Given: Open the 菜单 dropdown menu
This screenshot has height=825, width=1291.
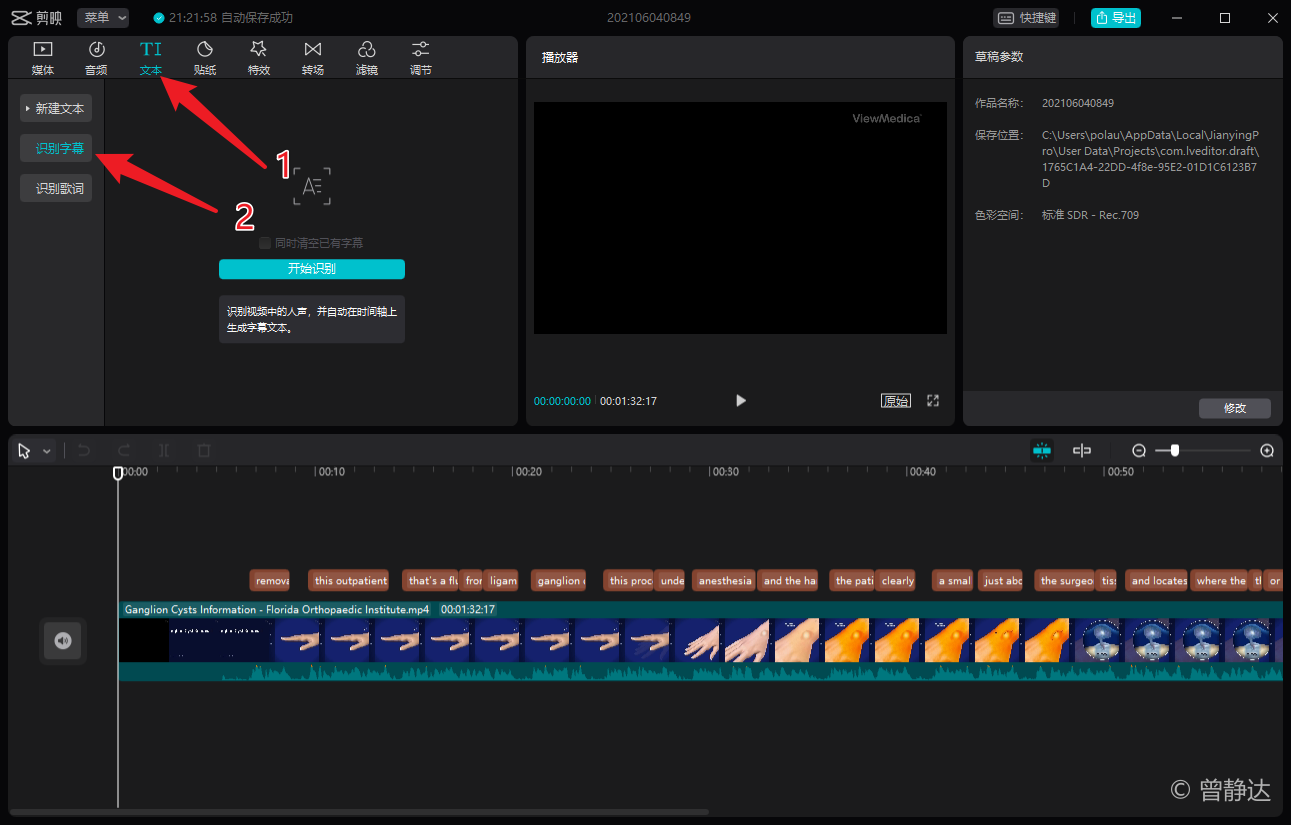Looking at the screenshot, I should (x=103, y=18).
